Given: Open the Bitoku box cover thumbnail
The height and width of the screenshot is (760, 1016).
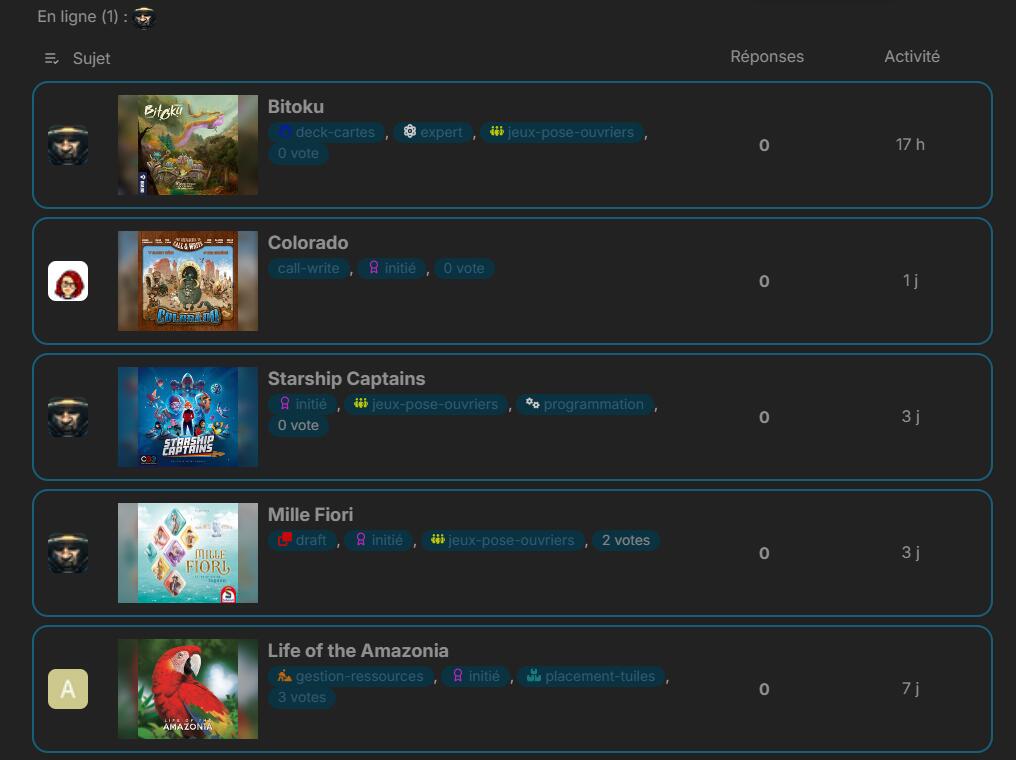Looking at the screenshot, I should tap(188, 145).
